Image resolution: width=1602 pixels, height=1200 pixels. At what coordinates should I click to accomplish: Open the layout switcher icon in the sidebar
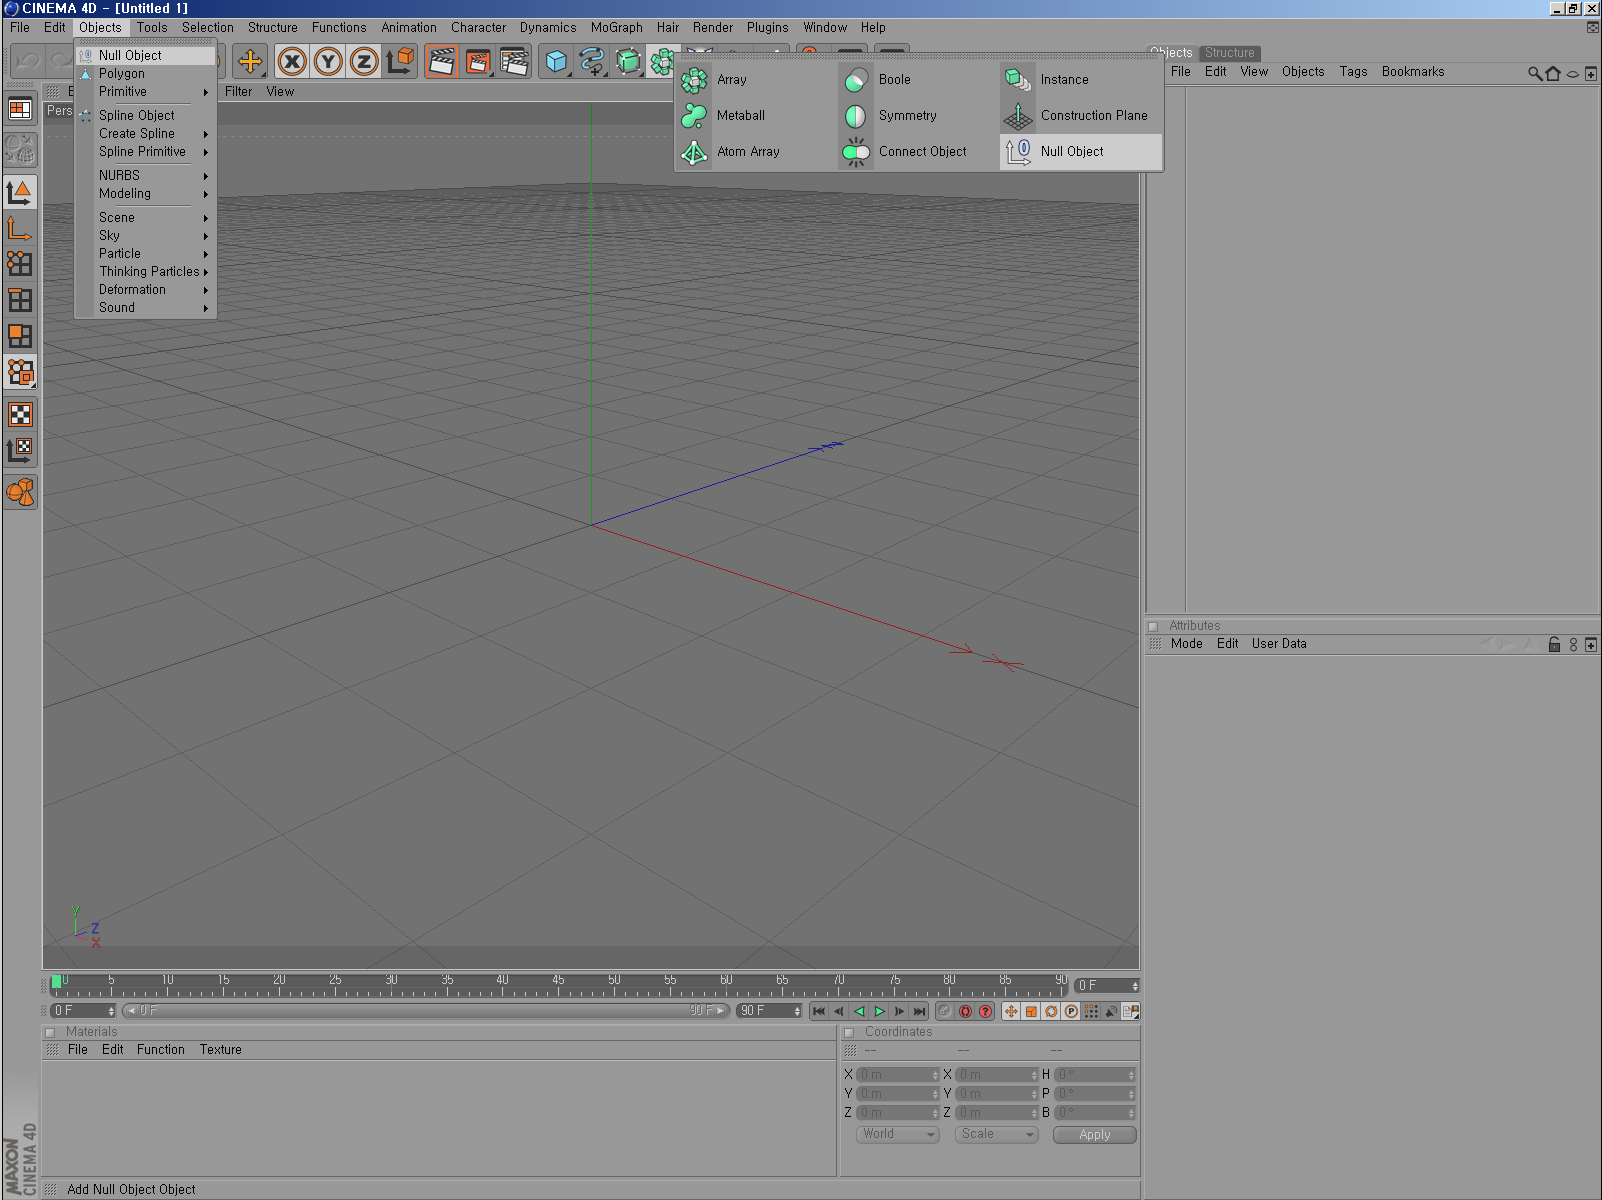(20, 110)
